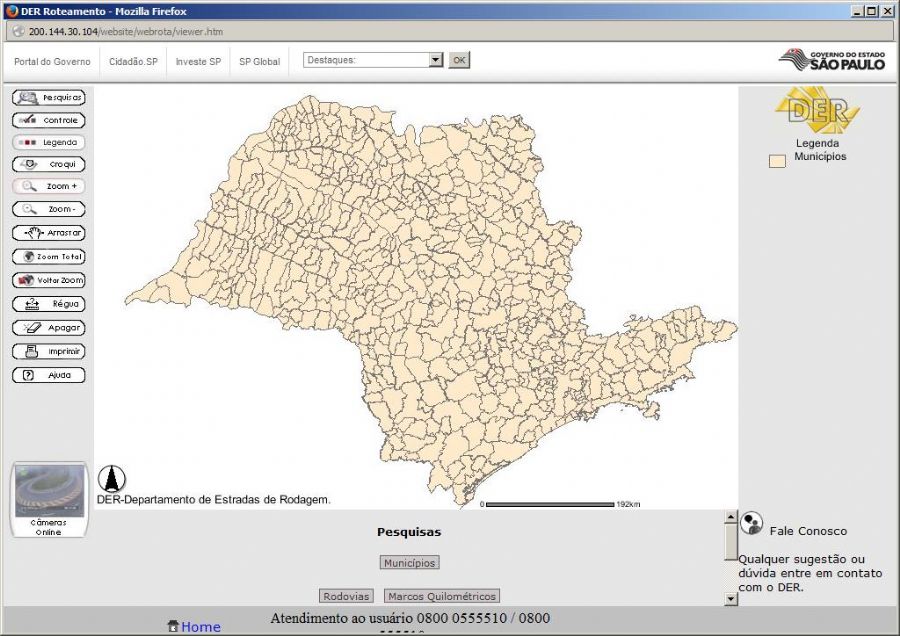Click the Municípios search button
The height and width of the screenshot is (636, 900).
(409, 563)
